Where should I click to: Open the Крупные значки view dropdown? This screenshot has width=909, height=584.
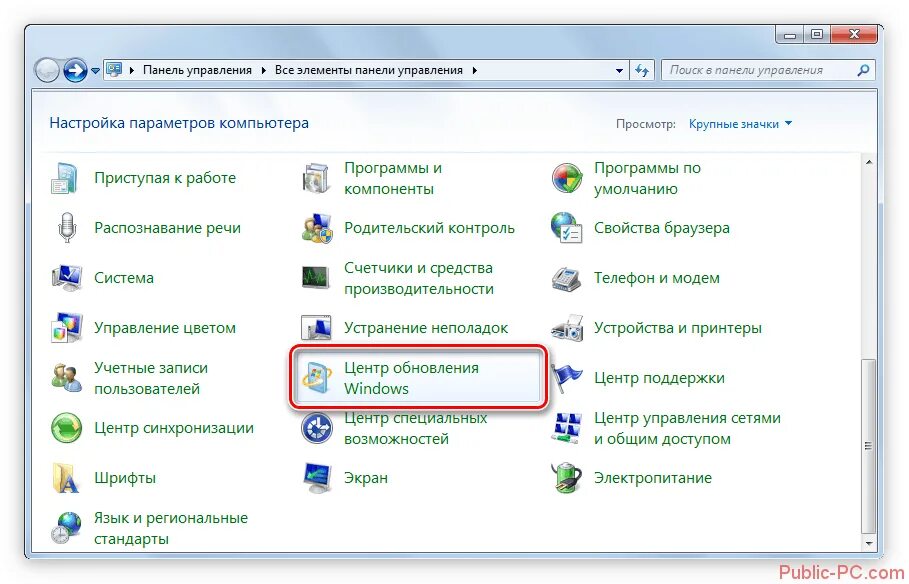point(740,124)
